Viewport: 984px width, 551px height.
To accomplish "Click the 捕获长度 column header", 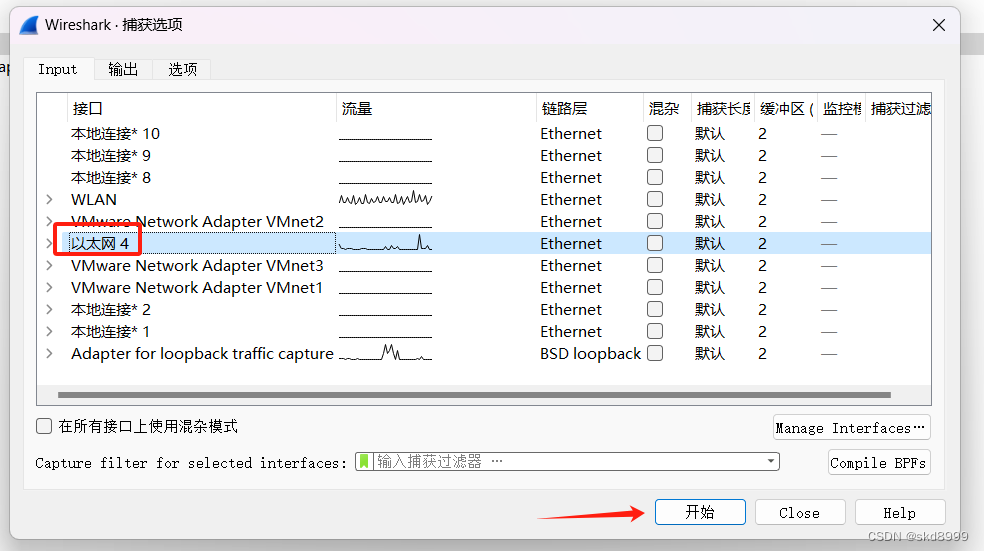I will tap(723, 109).
